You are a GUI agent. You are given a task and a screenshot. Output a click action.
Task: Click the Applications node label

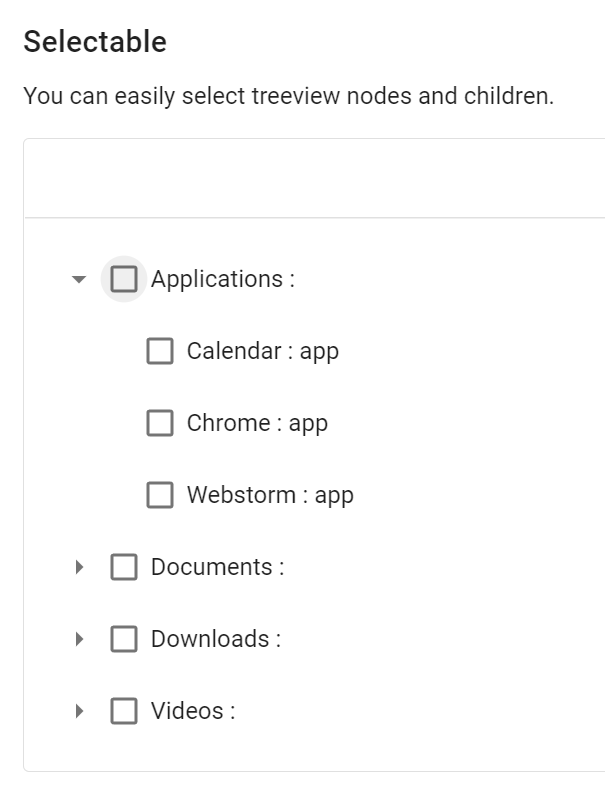click(x=222, y=279)
